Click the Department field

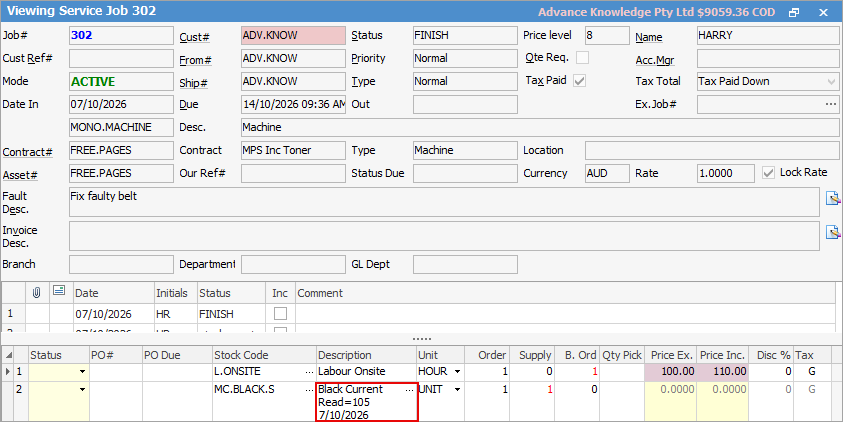[x=294, y=264]
